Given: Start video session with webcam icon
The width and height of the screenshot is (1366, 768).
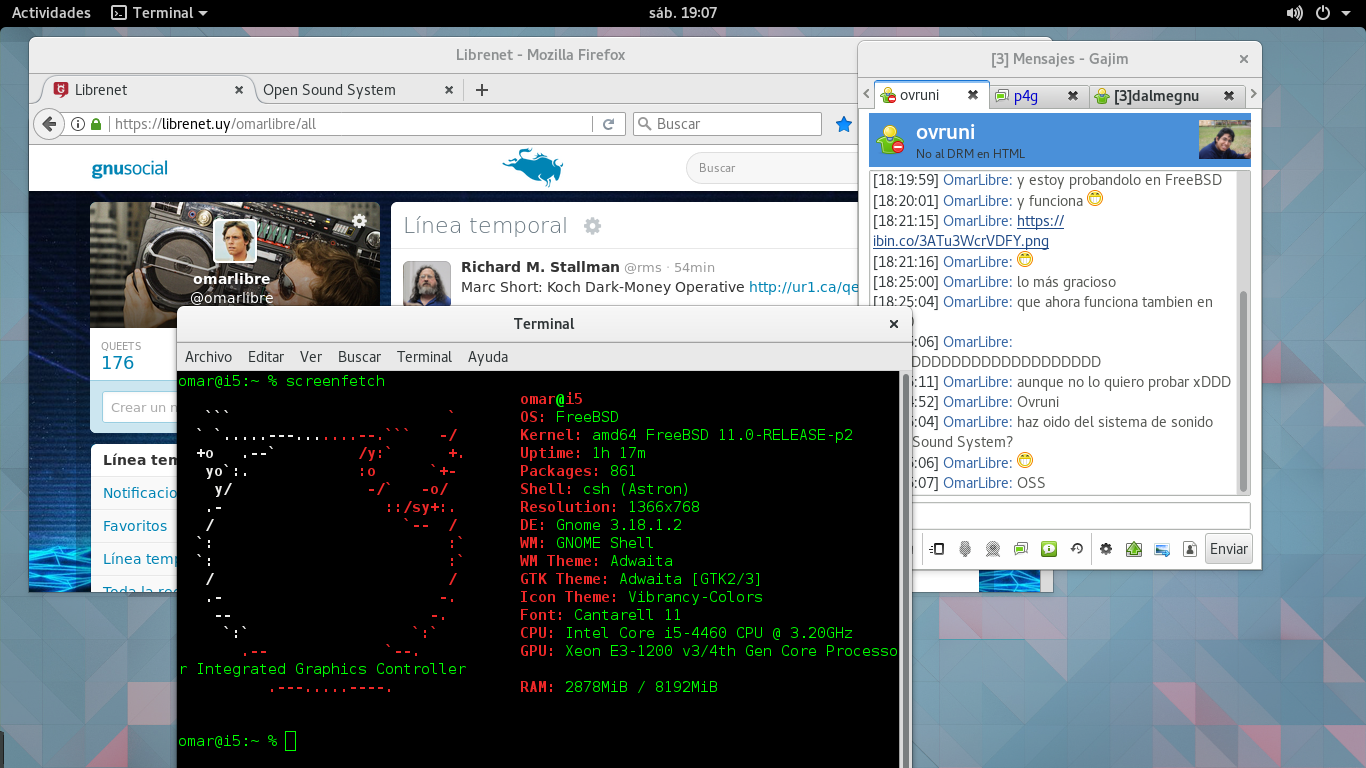Looking at the screenshot, I should click(x=993, y=549).
